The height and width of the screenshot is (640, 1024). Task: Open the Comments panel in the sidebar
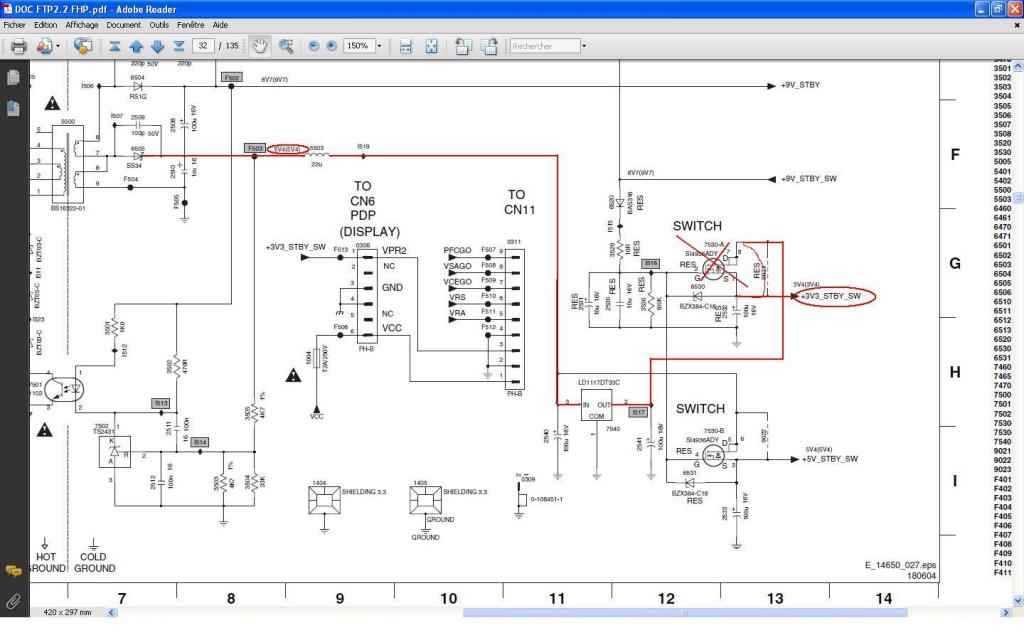[13, 571]
